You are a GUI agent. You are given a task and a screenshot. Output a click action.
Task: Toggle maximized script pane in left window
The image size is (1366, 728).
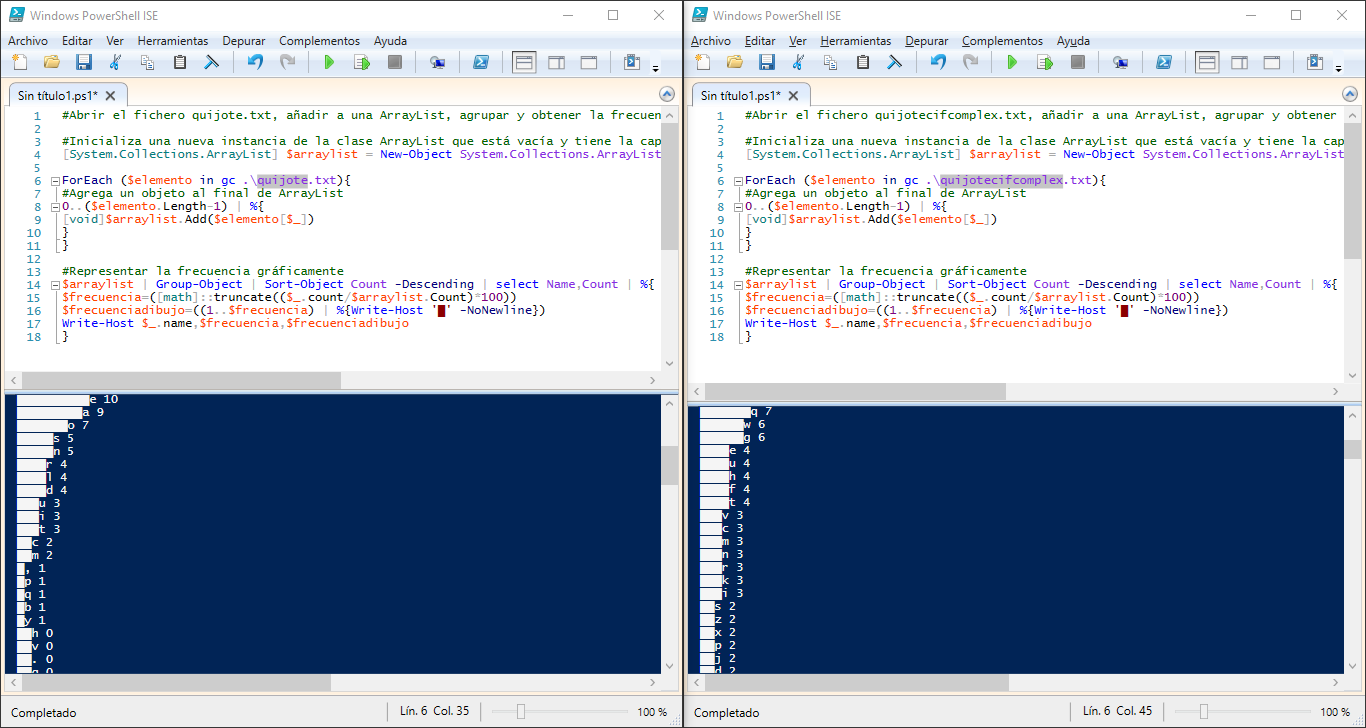(x=589, y=63)
